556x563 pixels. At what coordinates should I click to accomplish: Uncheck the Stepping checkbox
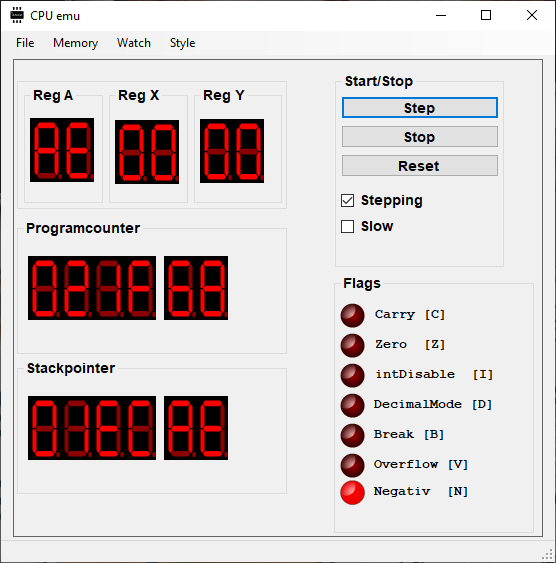(x=347, y=201)
